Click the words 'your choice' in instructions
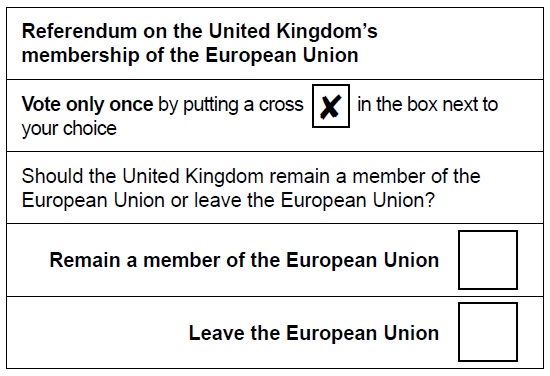 (x=69, y=129)
